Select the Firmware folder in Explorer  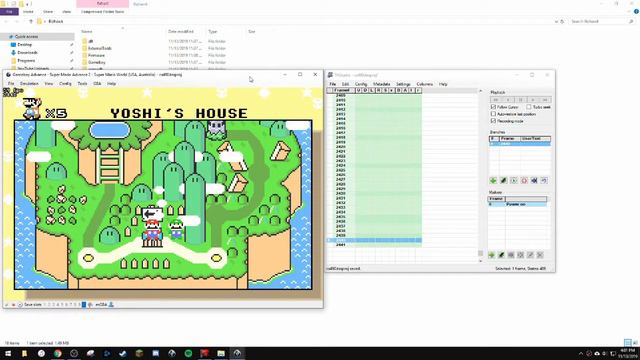click(x=96, y=55)
